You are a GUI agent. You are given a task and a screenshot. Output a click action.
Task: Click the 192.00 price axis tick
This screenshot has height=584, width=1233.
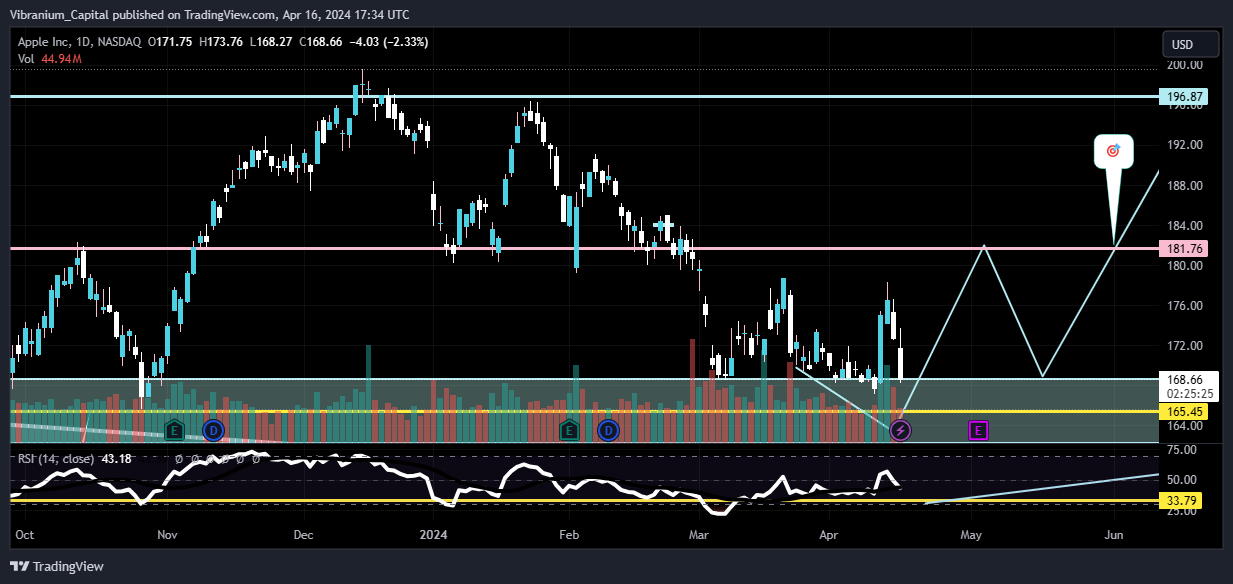(x=1185, y=145)
